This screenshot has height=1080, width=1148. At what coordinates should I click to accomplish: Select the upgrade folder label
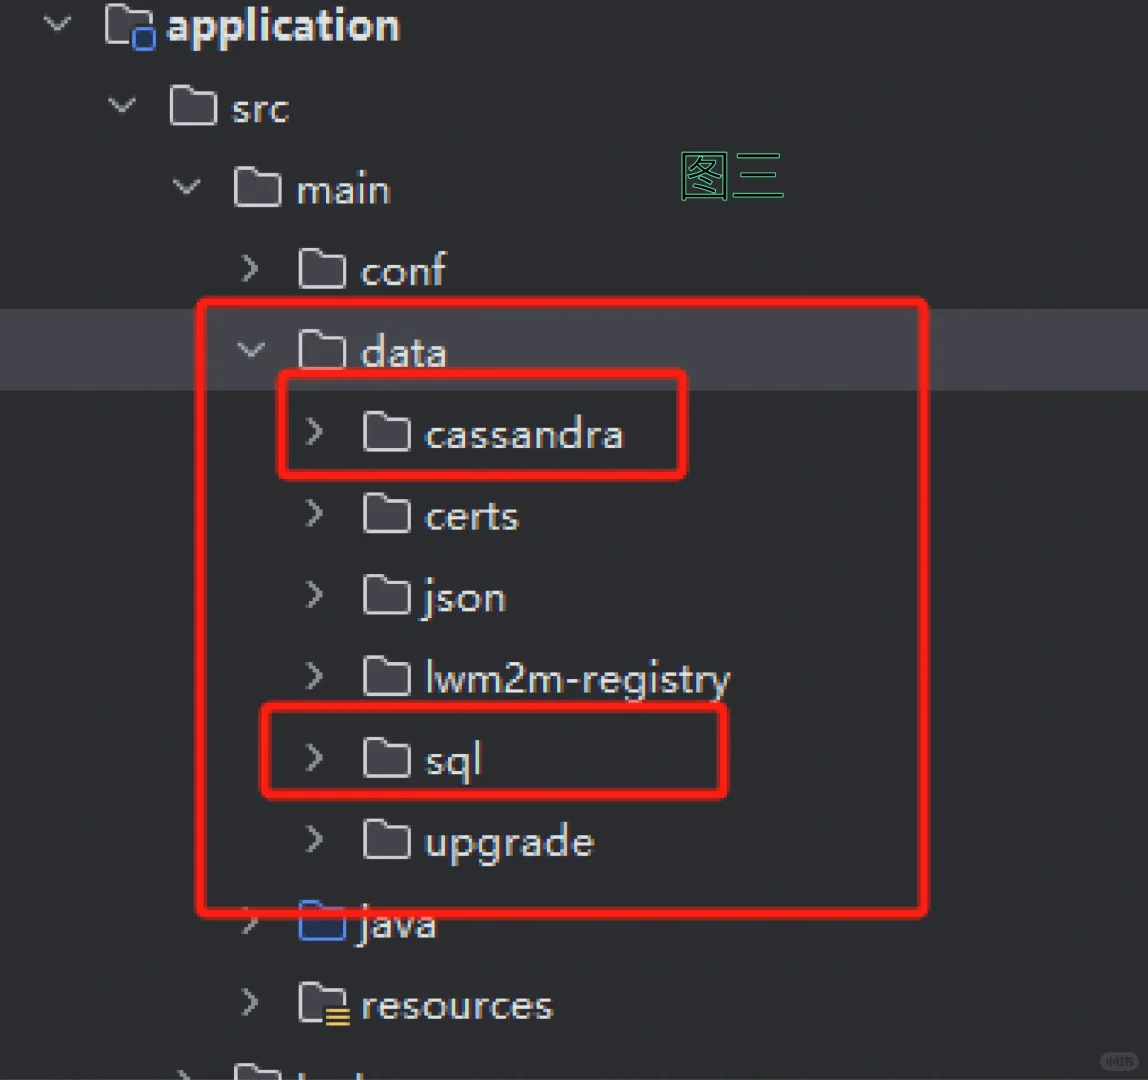tap(510, 842)
